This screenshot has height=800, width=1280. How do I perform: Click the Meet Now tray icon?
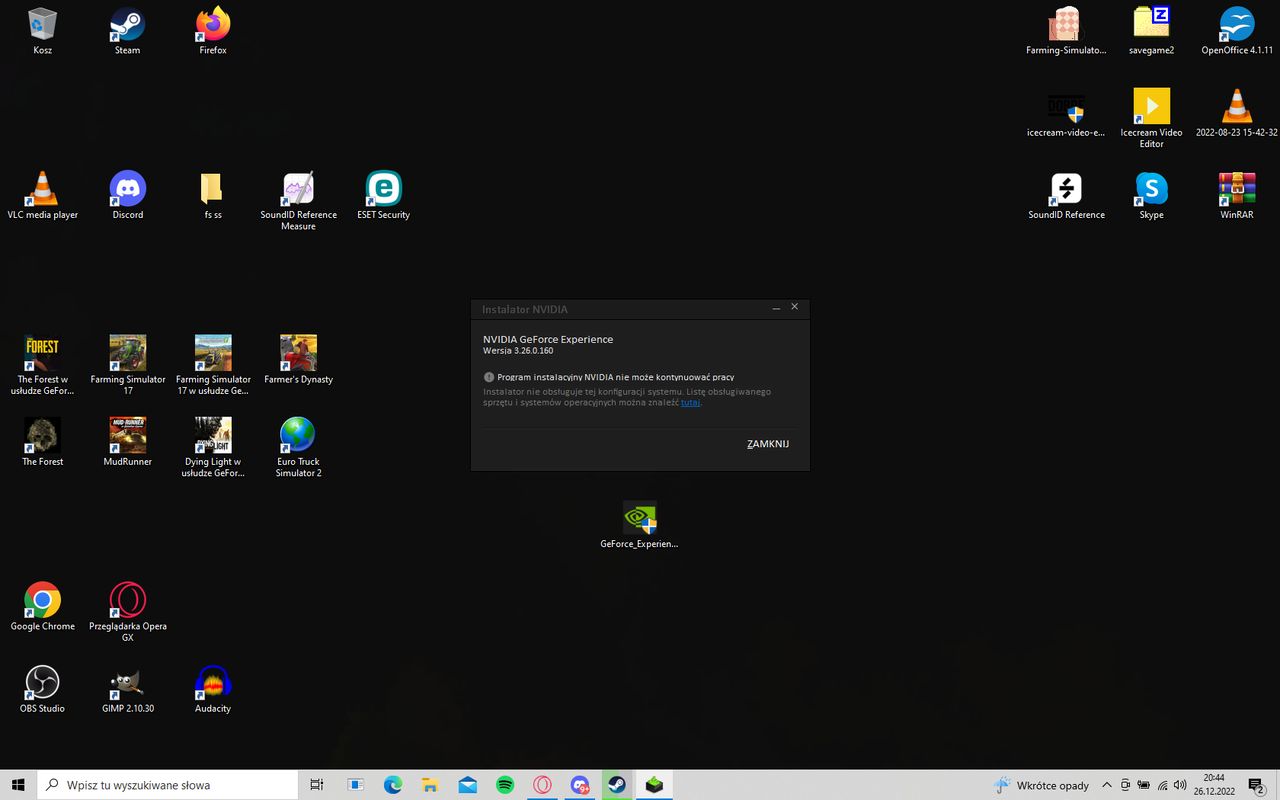(x=1126, y=785)
